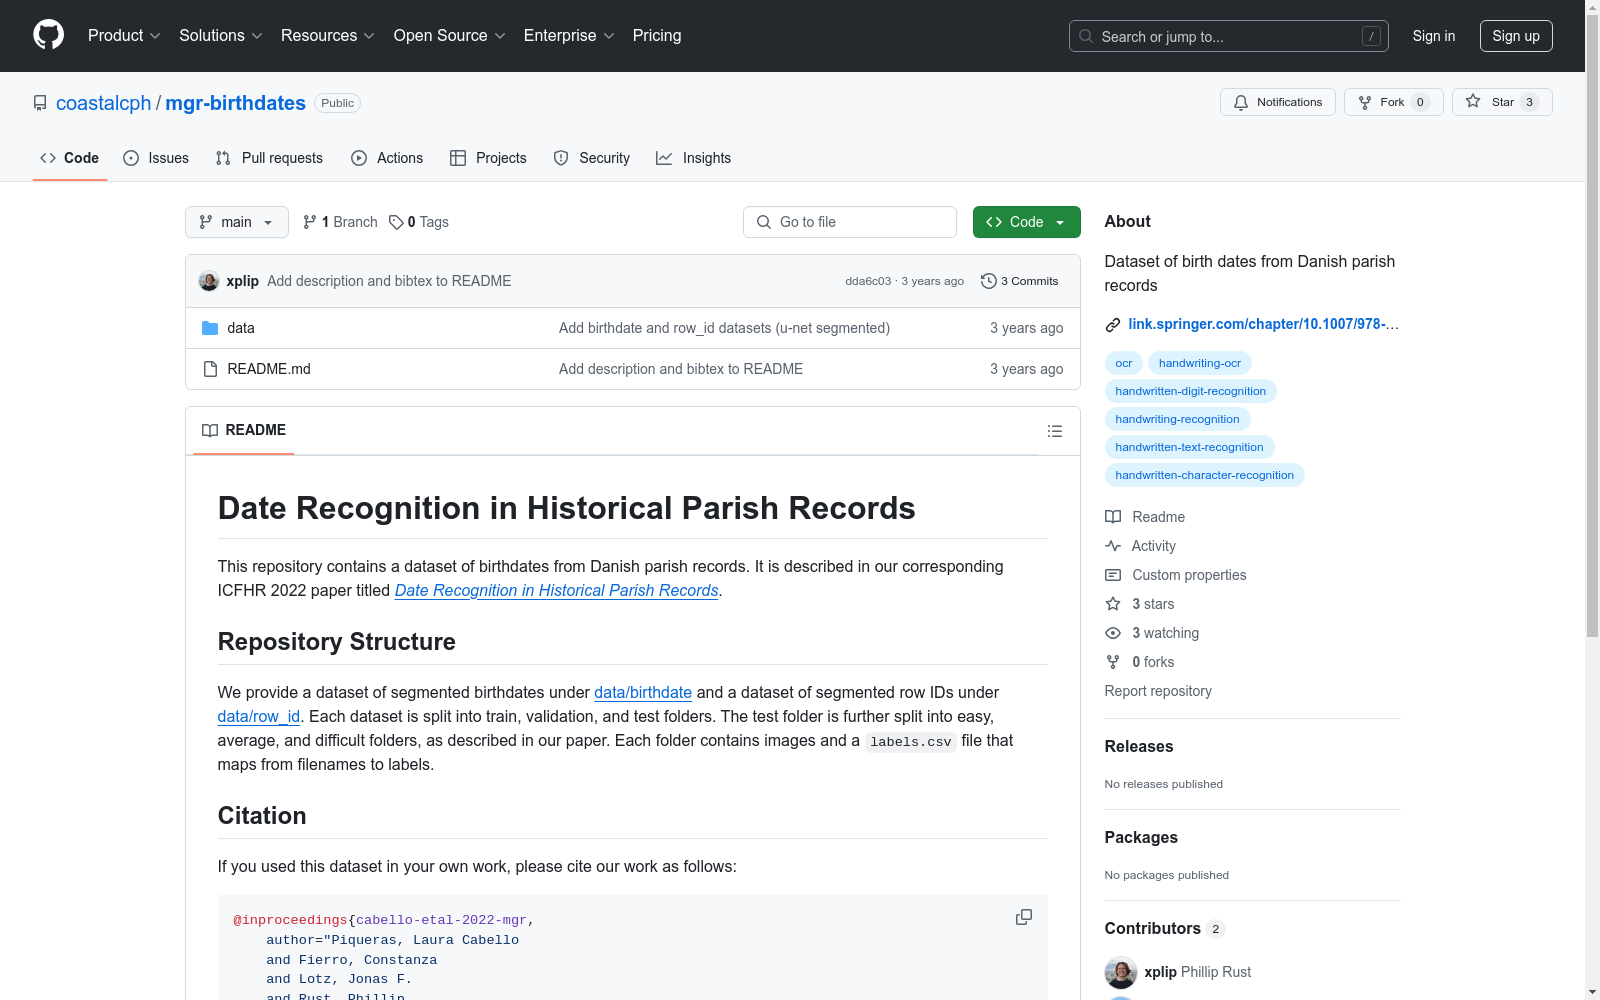Copy the citation code block
Image resolution: width=1600 pixels, height=1000 pixels.
(x=1024, y=917)
